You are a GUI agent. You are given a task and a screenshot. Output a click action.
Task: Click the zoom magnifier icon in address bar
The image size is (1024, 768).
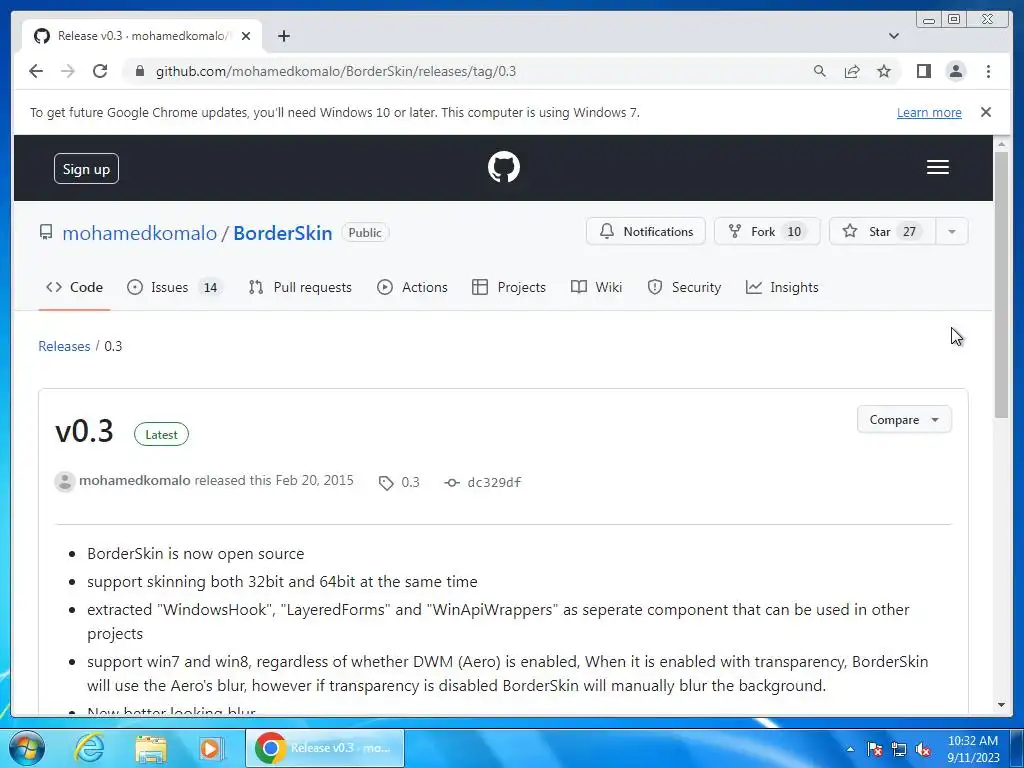click(820, 71)
